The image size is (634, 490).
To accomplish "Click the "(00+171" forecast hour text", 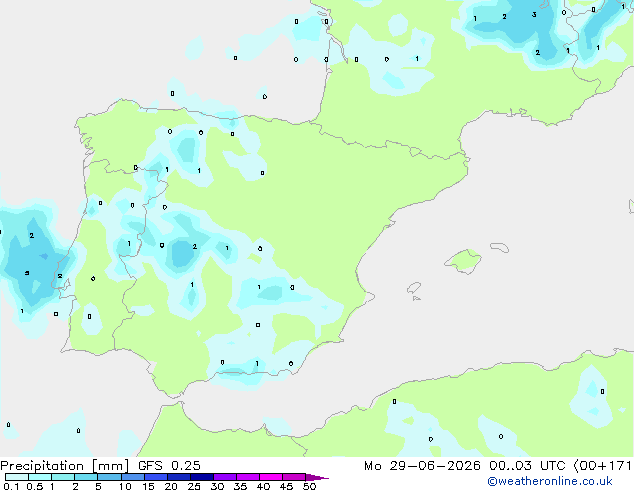I will click(x=602, y=466).
